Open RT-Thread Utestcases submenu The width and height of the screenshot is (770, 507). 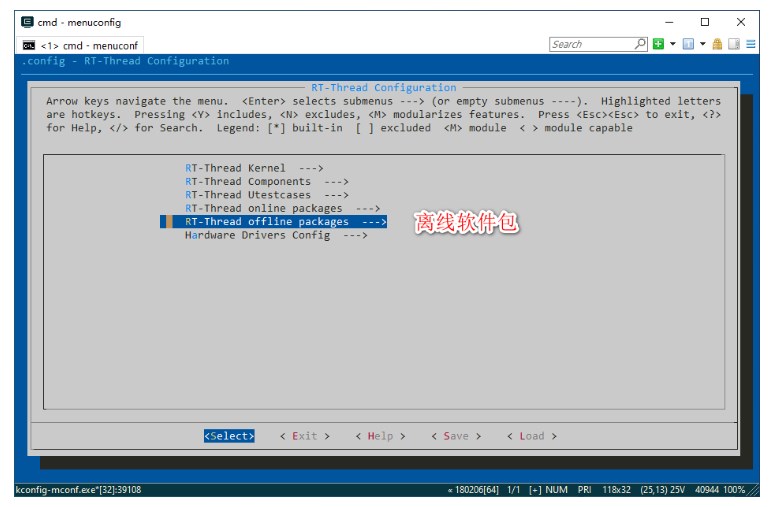[267, 195]
